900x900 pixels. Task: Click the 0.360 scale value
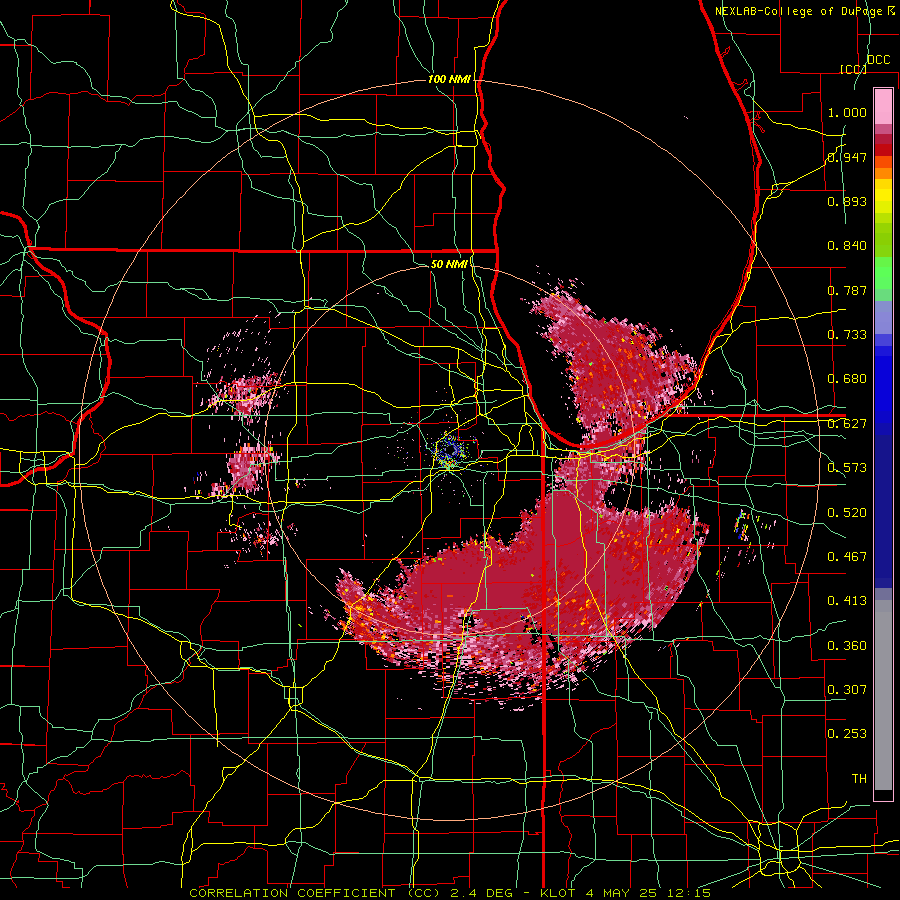pos(847,646)
